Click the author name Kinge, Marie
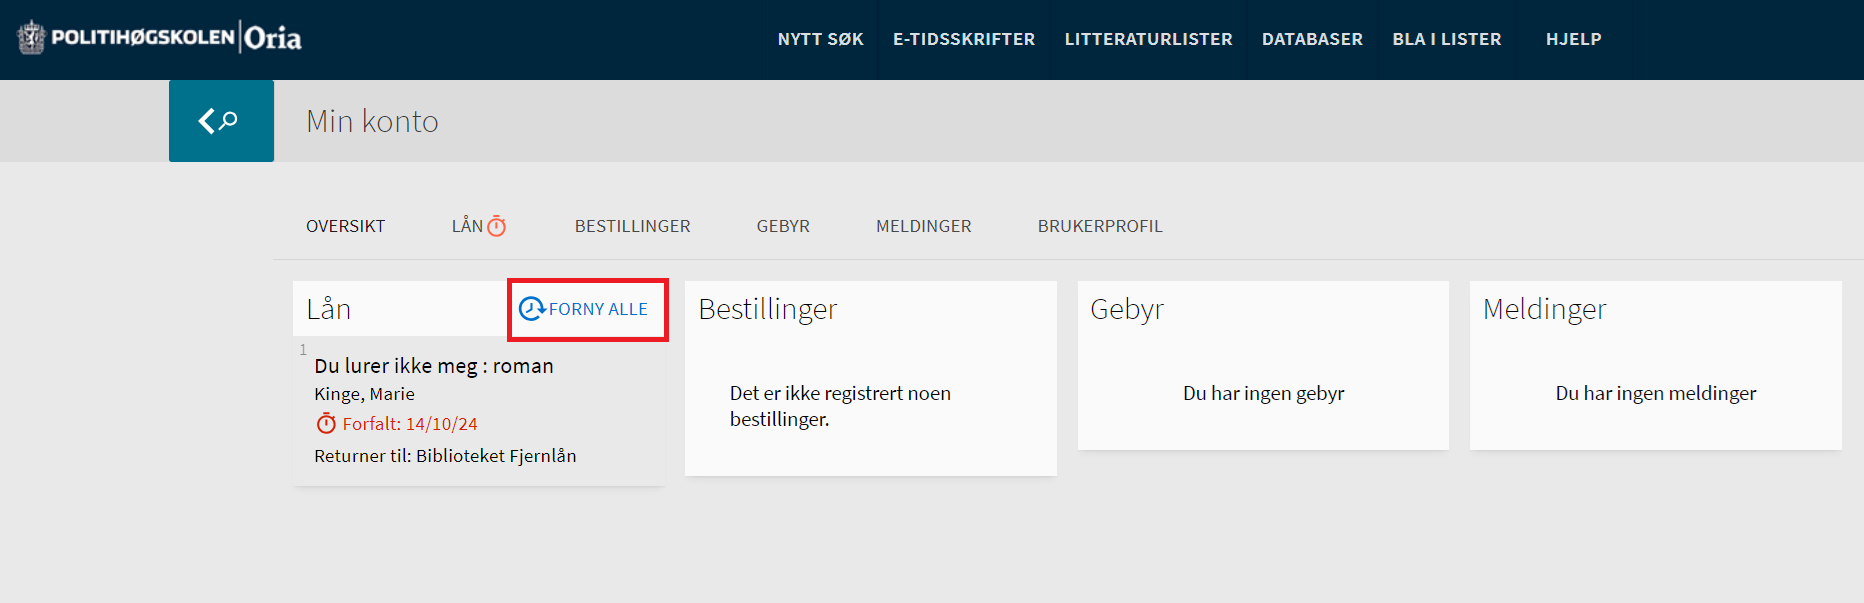The height and width of the screenshot is (603, 1864). click(364, 394)
